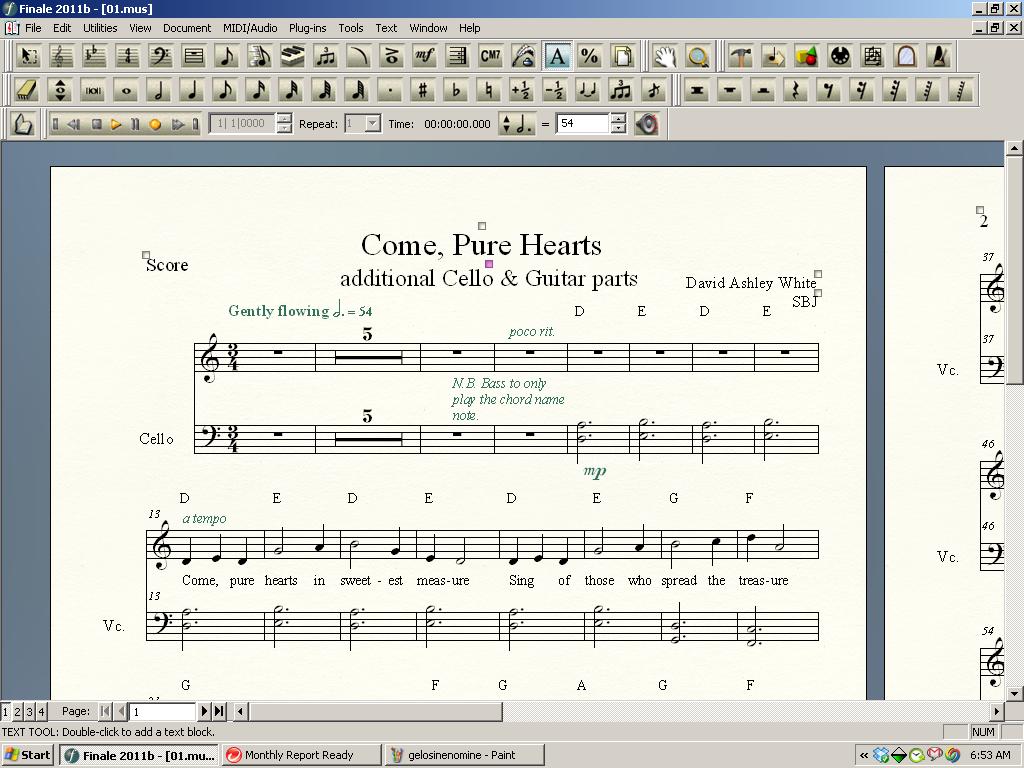Select the Zoom magnifier tool
This screenshot has width=1024, height=768.
[698, 56]
